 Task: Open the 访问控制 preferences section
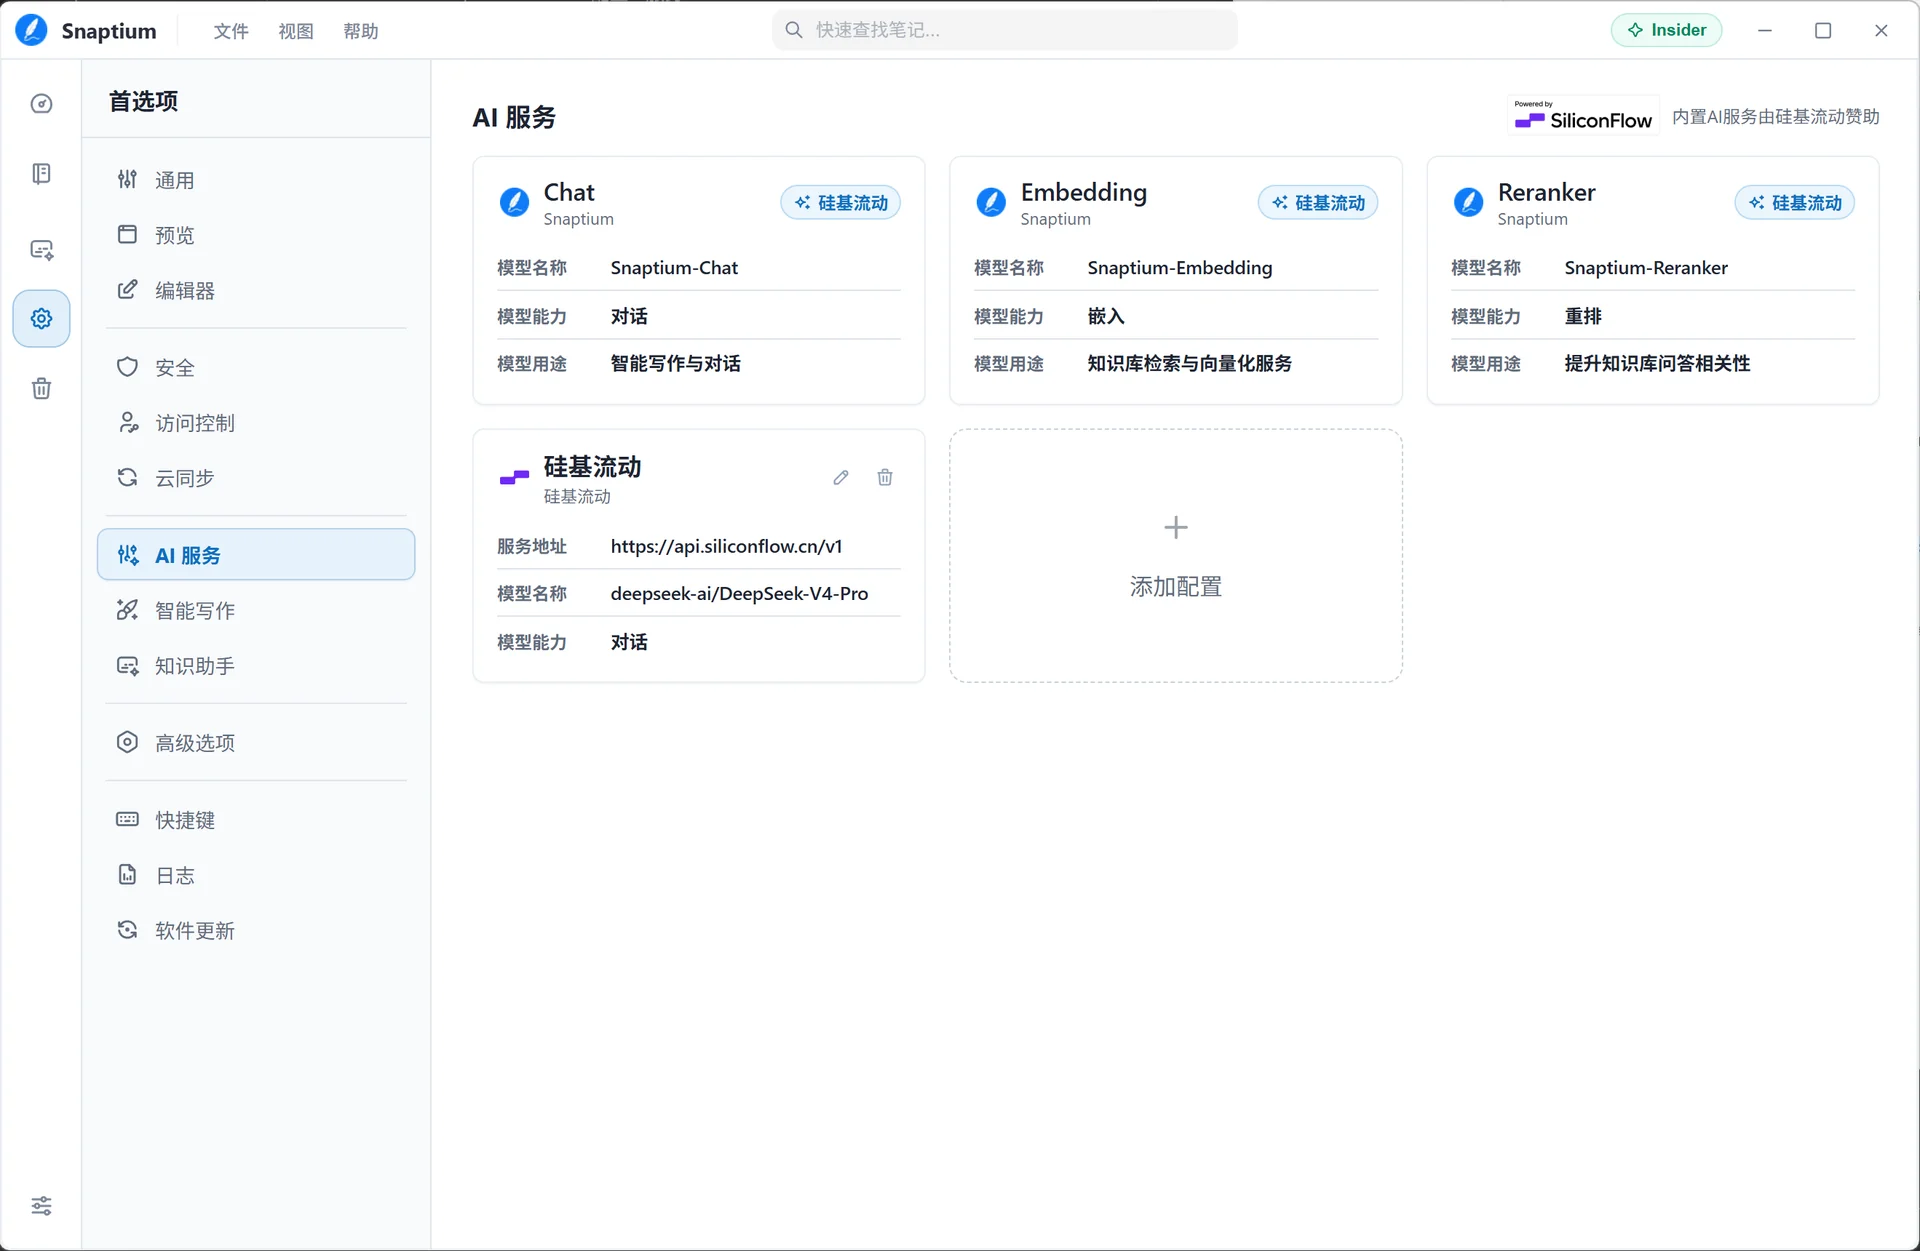point(256,423)
